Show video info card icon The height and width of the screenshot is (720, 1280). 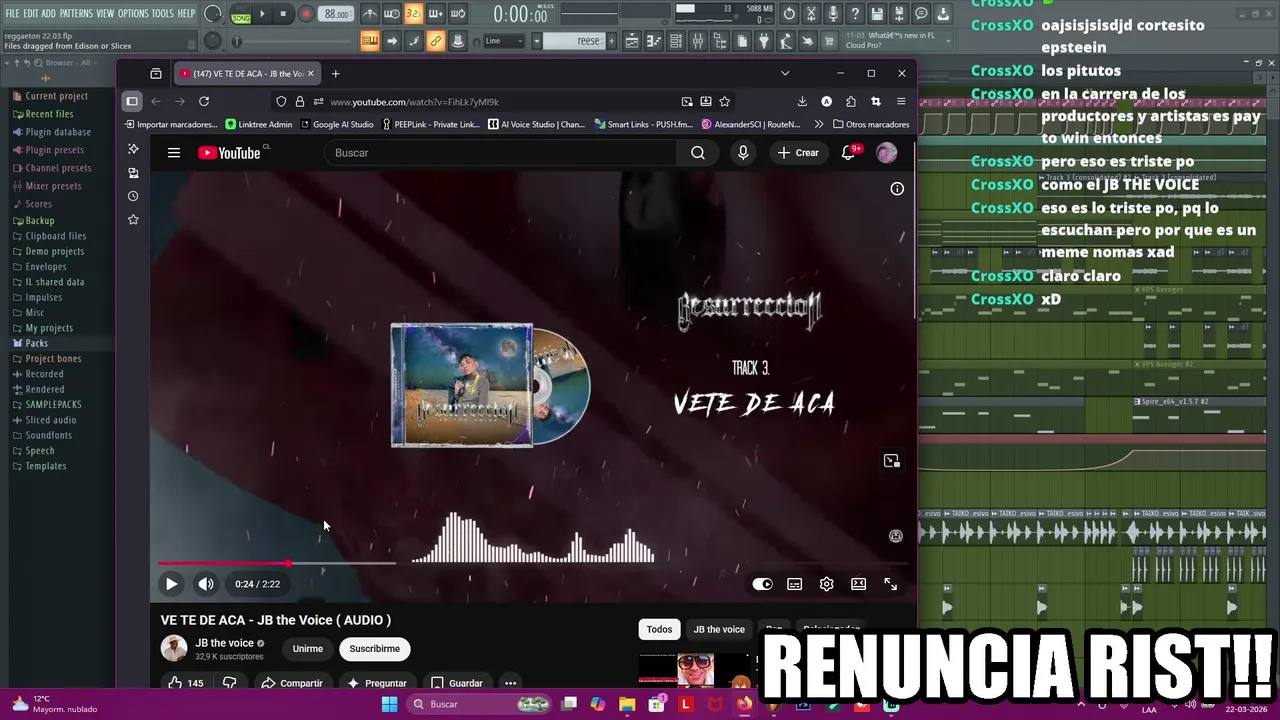(x=897, y=189)
